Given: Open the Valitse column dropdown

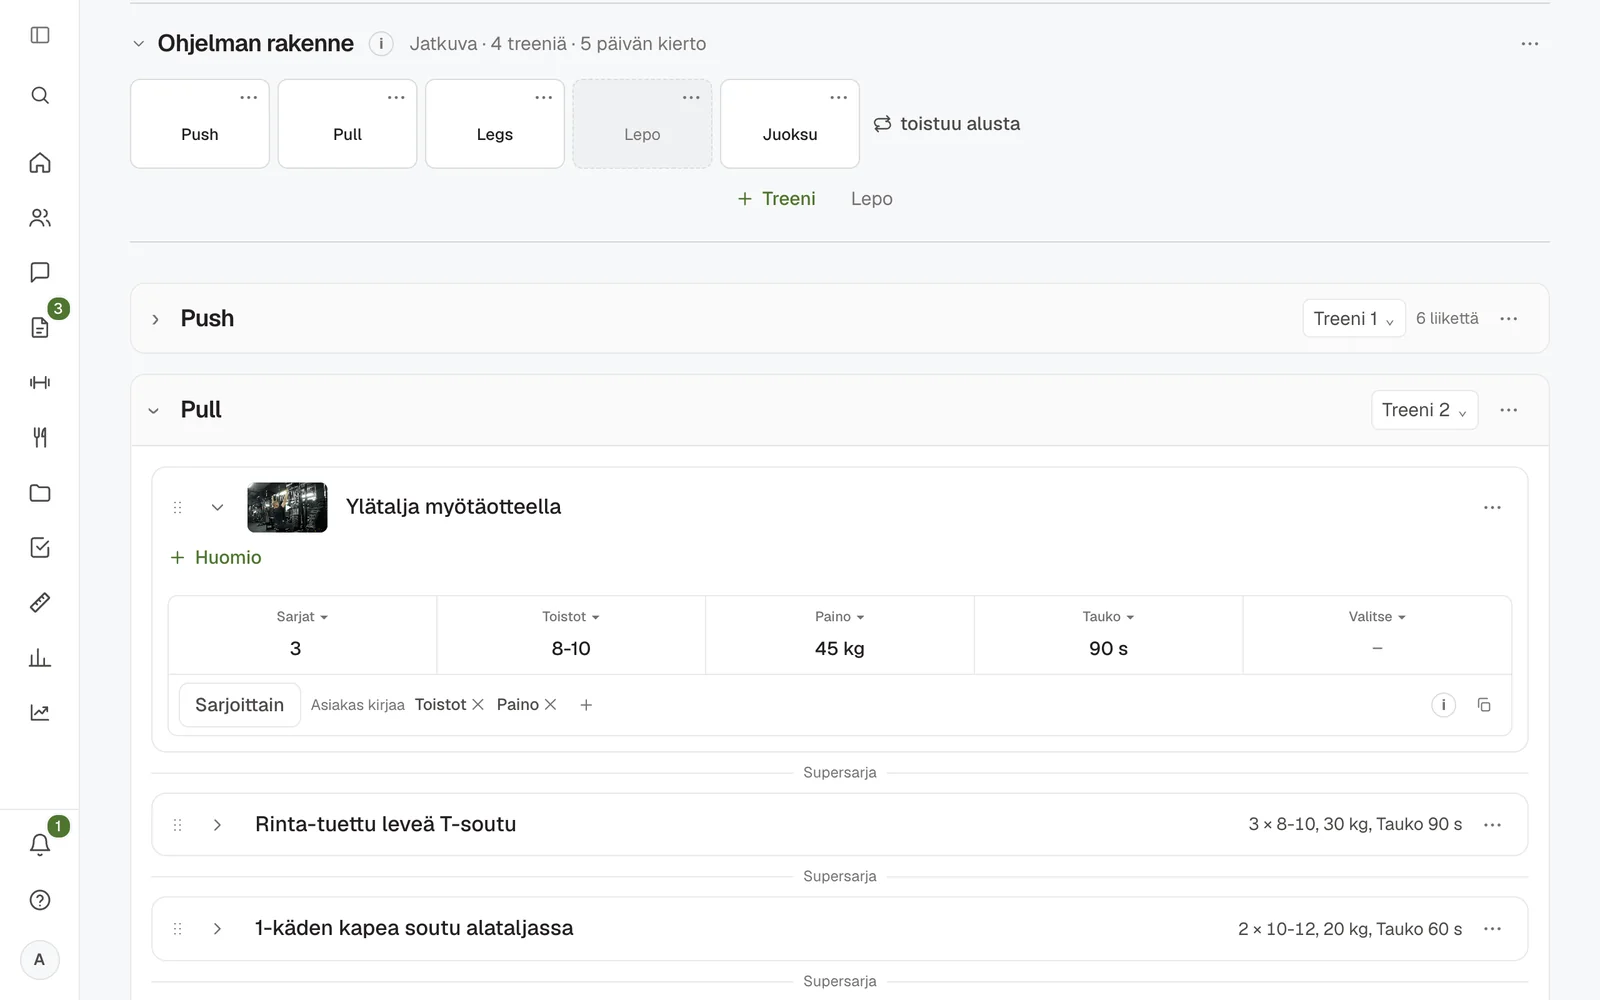Looking at the screenshot, I should click(x=1377, y=617).
